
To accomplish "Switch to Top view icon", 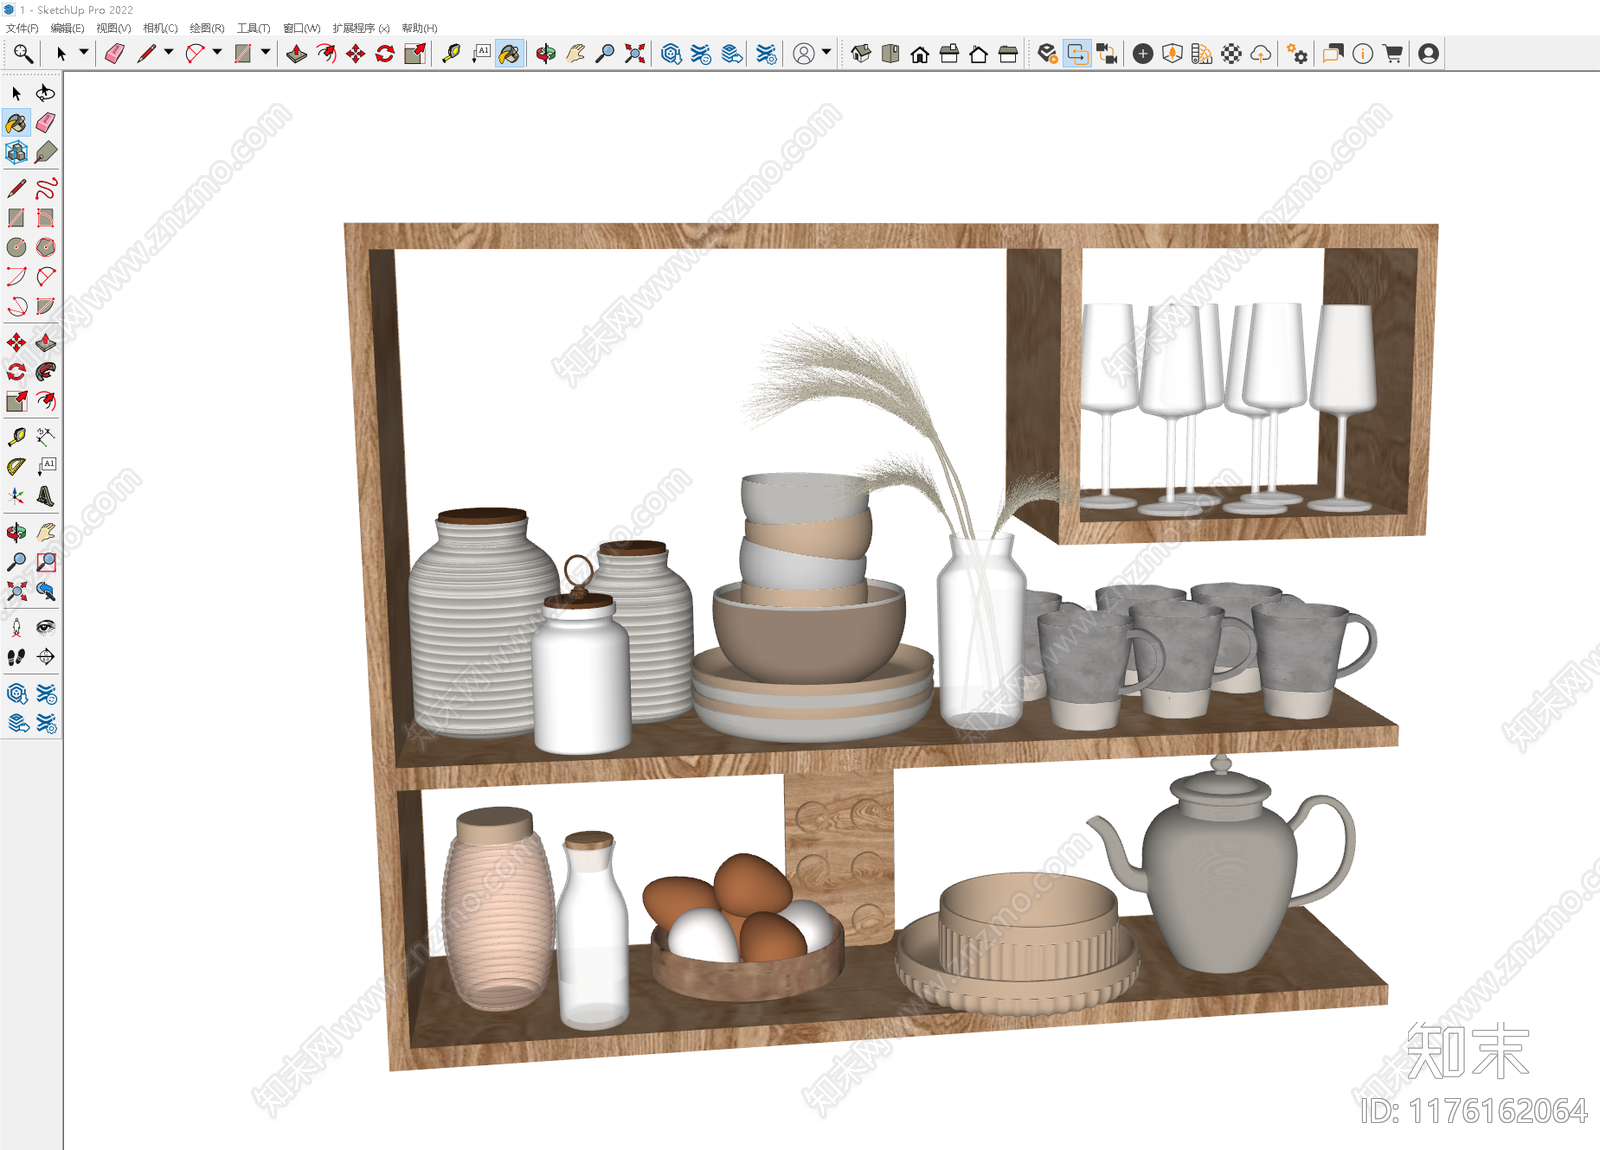I will (x=890, y=54).
